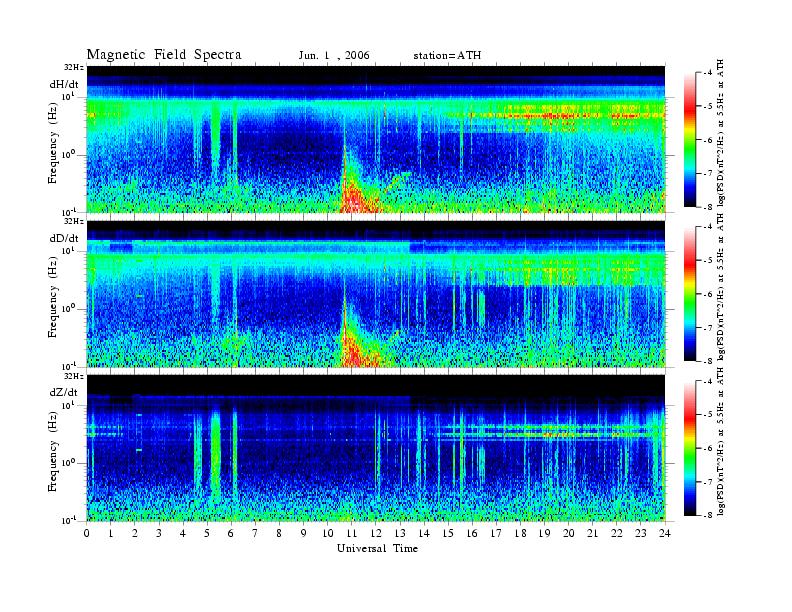Click the 32Hz tick label of dH/dt panel

74,67
